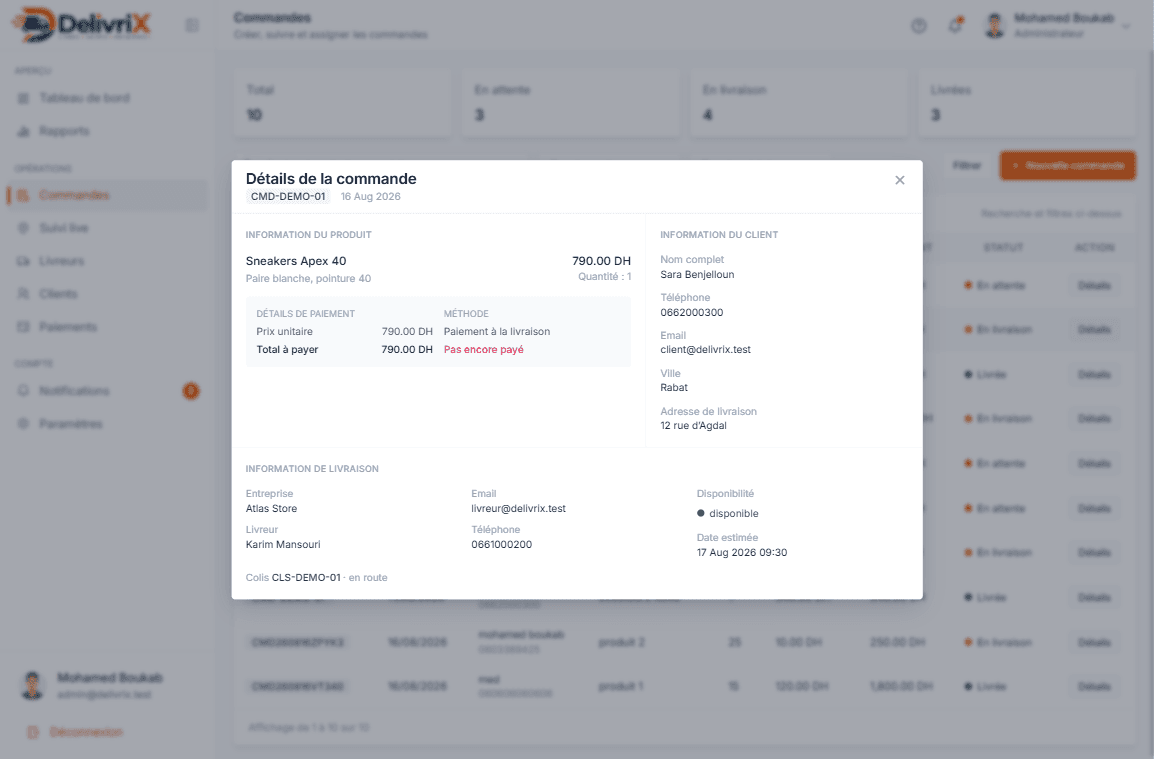Click the Notifications bell sidebar icon
The image size is (1154, 759).
pyautogui.click(x=24, y=391)
